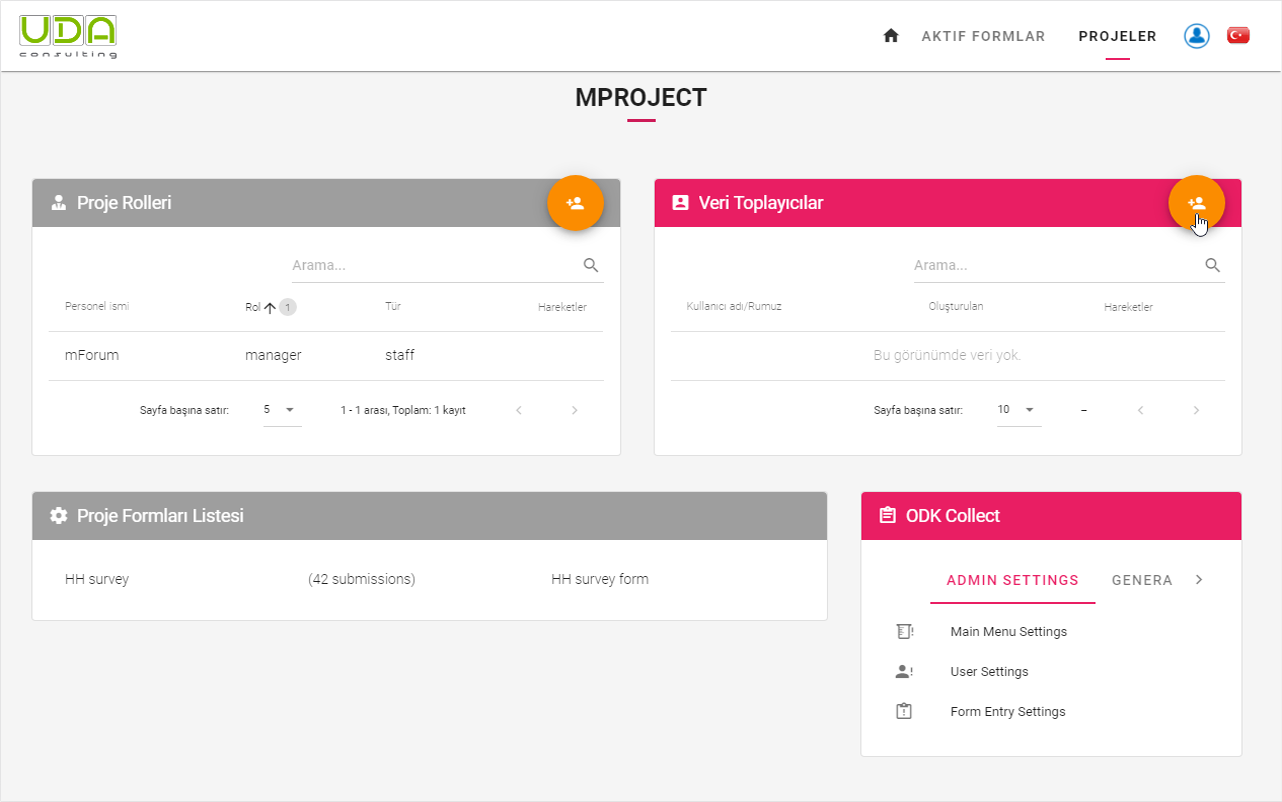Click the Form Entry Settings icon
1282x802 pixels.
tap(904, 712)
